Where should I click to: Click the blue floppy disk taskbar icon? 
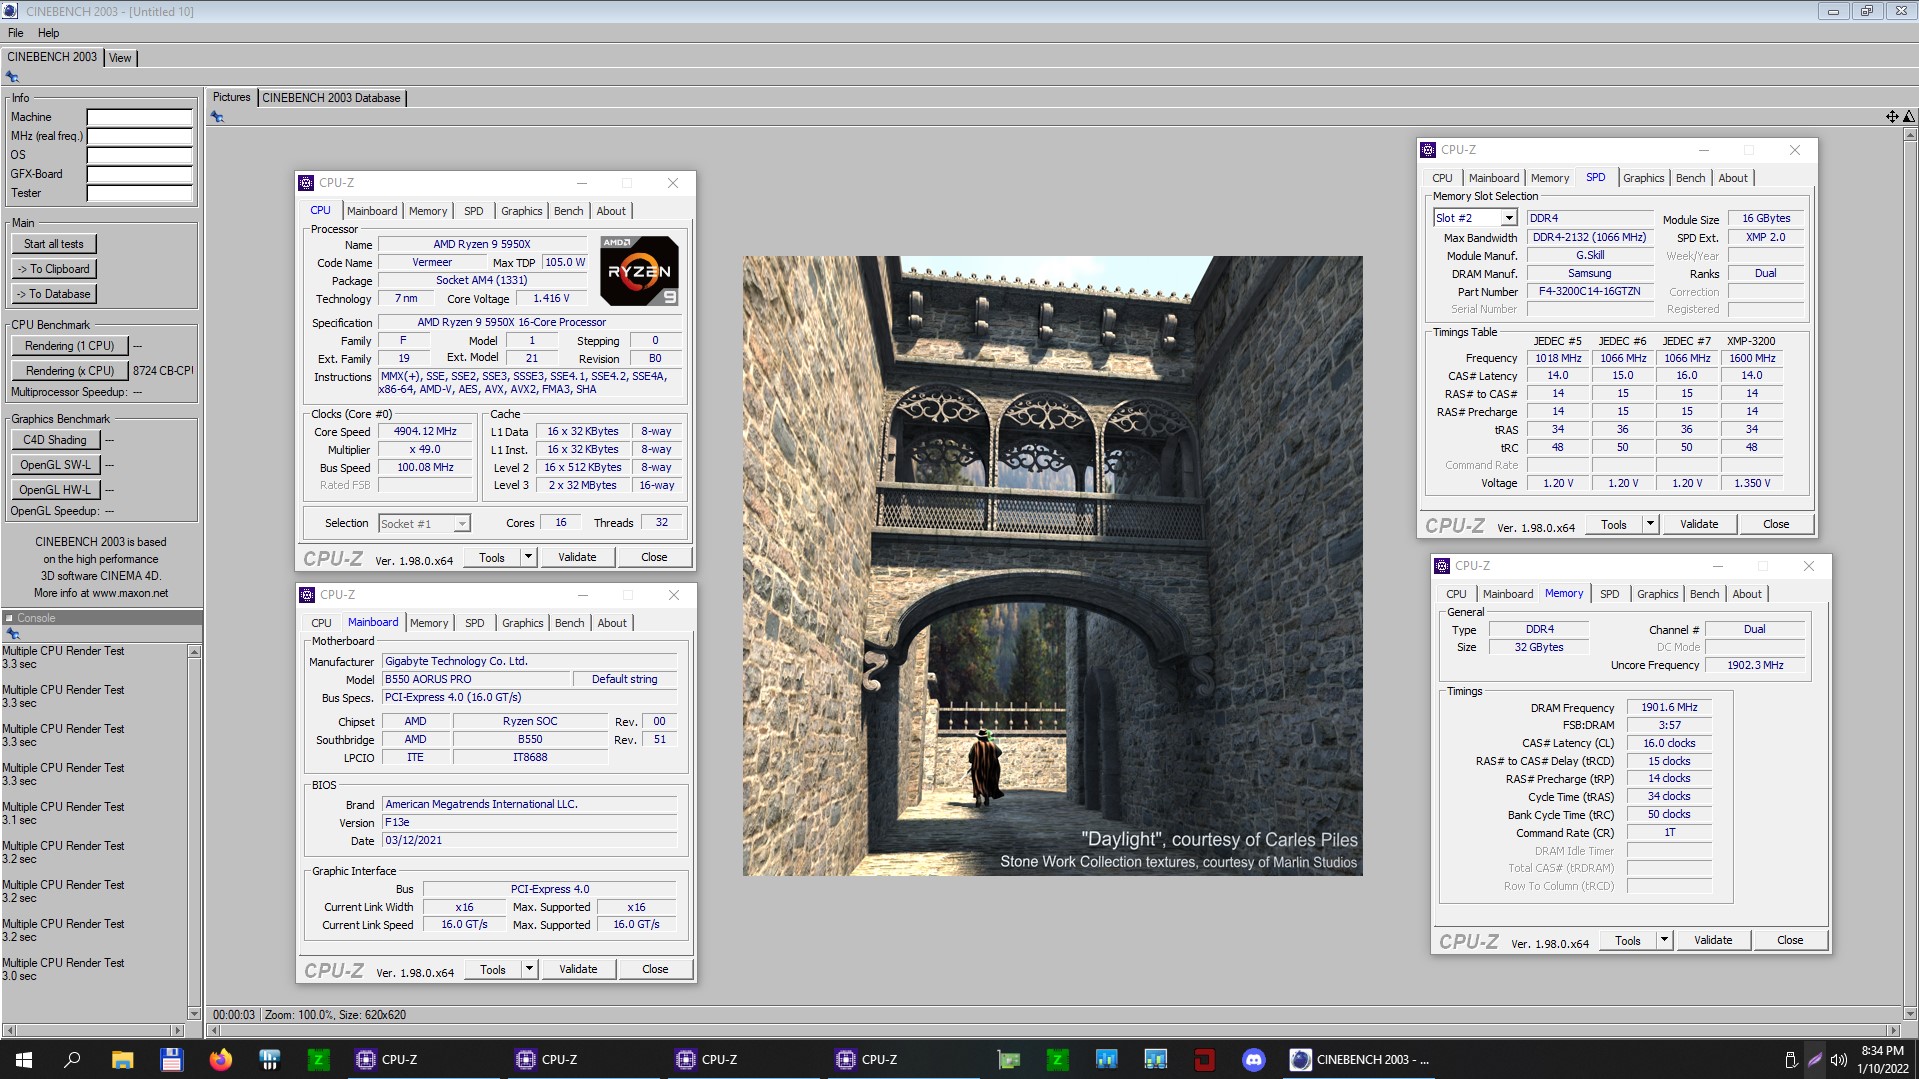[x=171, y=1059]
